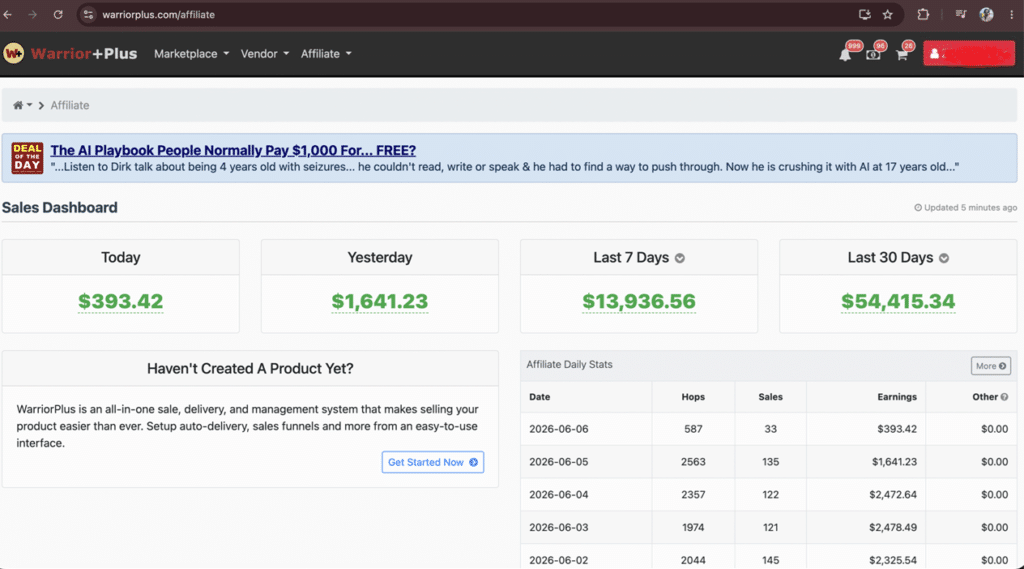Select the 2026-06-05 date cell

point(558,462)
